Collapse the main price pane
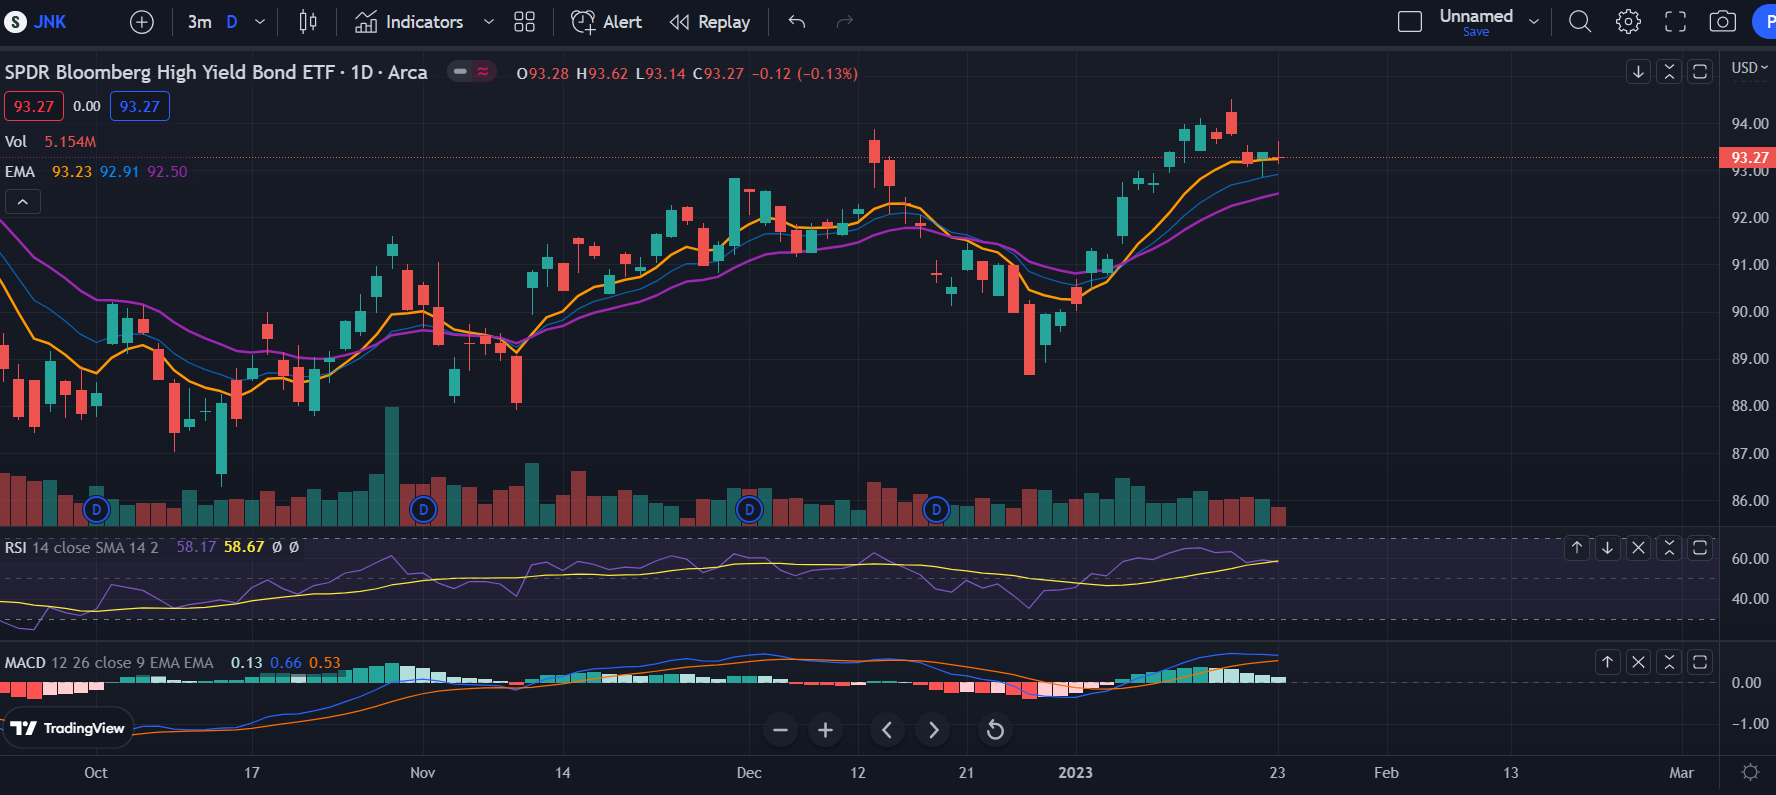The image size is (1776, 795). pos(1669,72)
